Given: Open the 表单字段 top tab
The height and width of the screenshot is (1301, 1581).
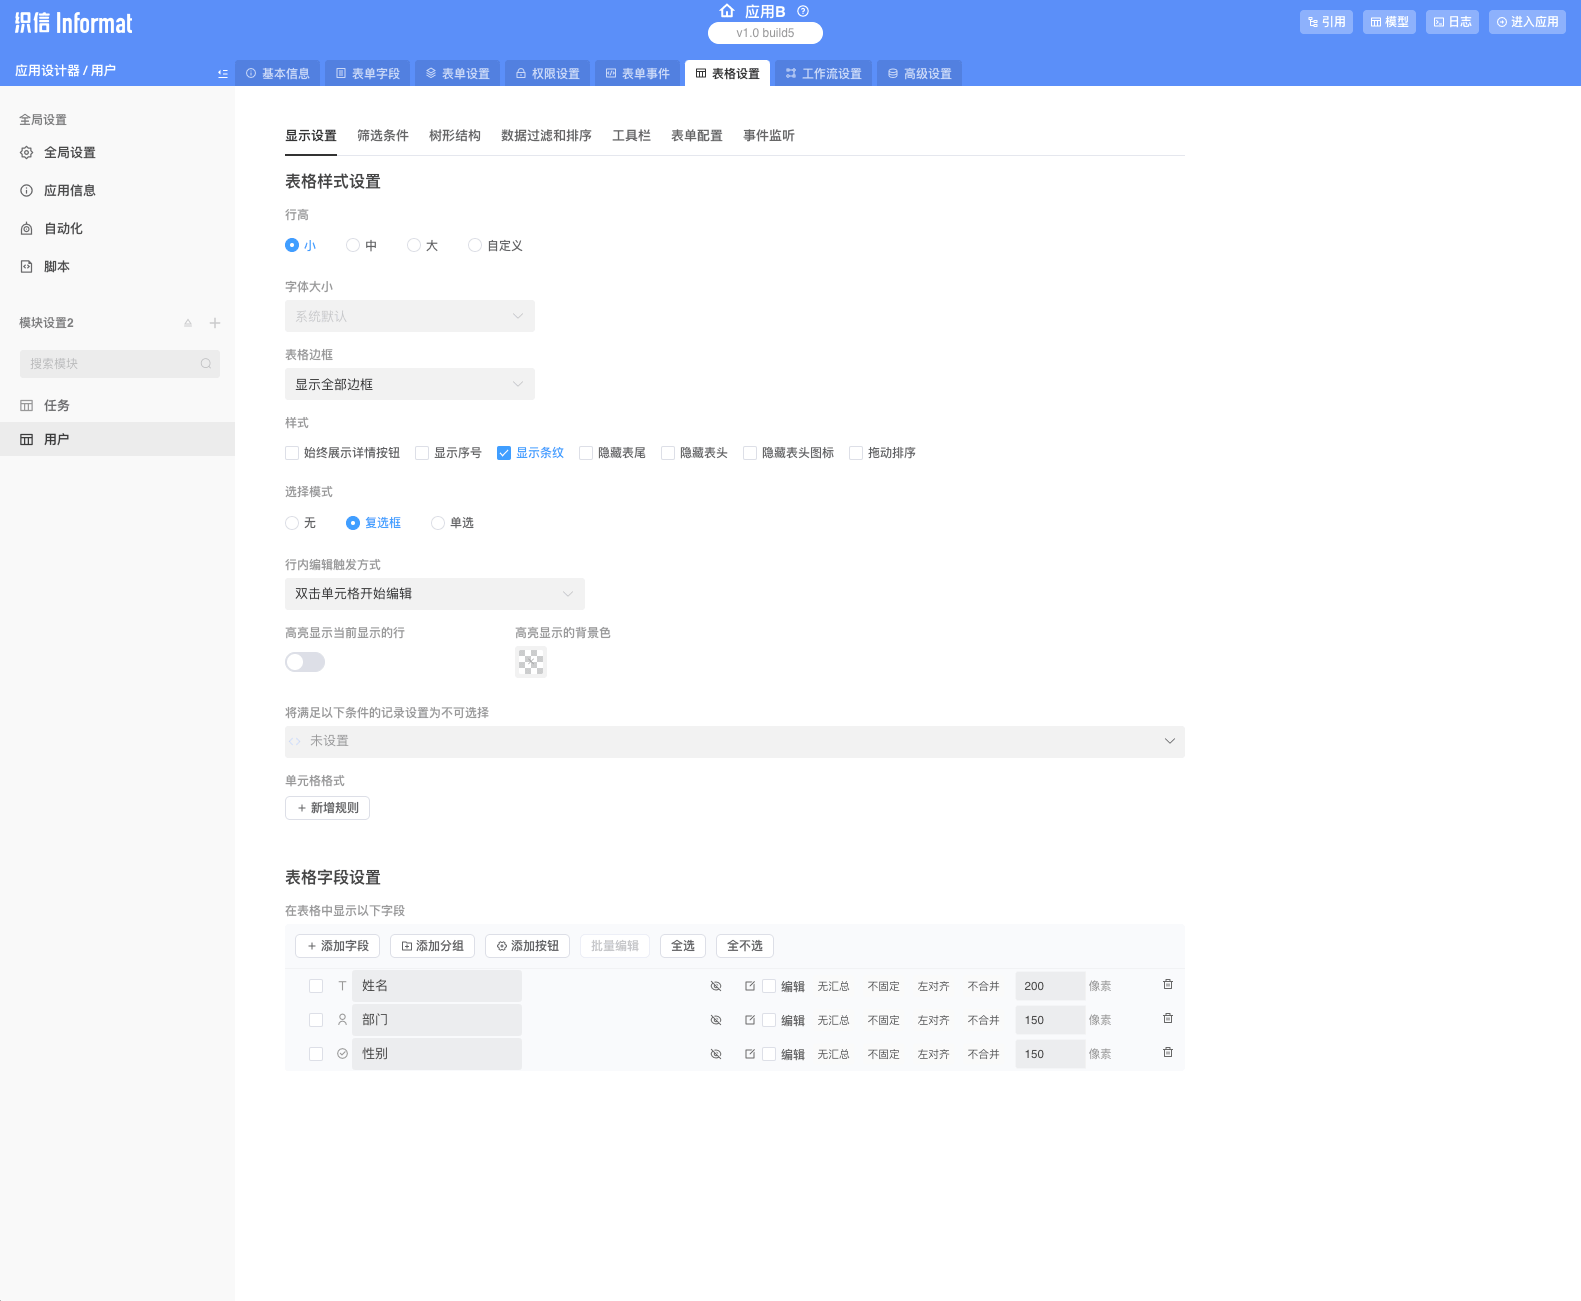Looking at the screenshot, I should pyautogui.click(x=368, y=73).
